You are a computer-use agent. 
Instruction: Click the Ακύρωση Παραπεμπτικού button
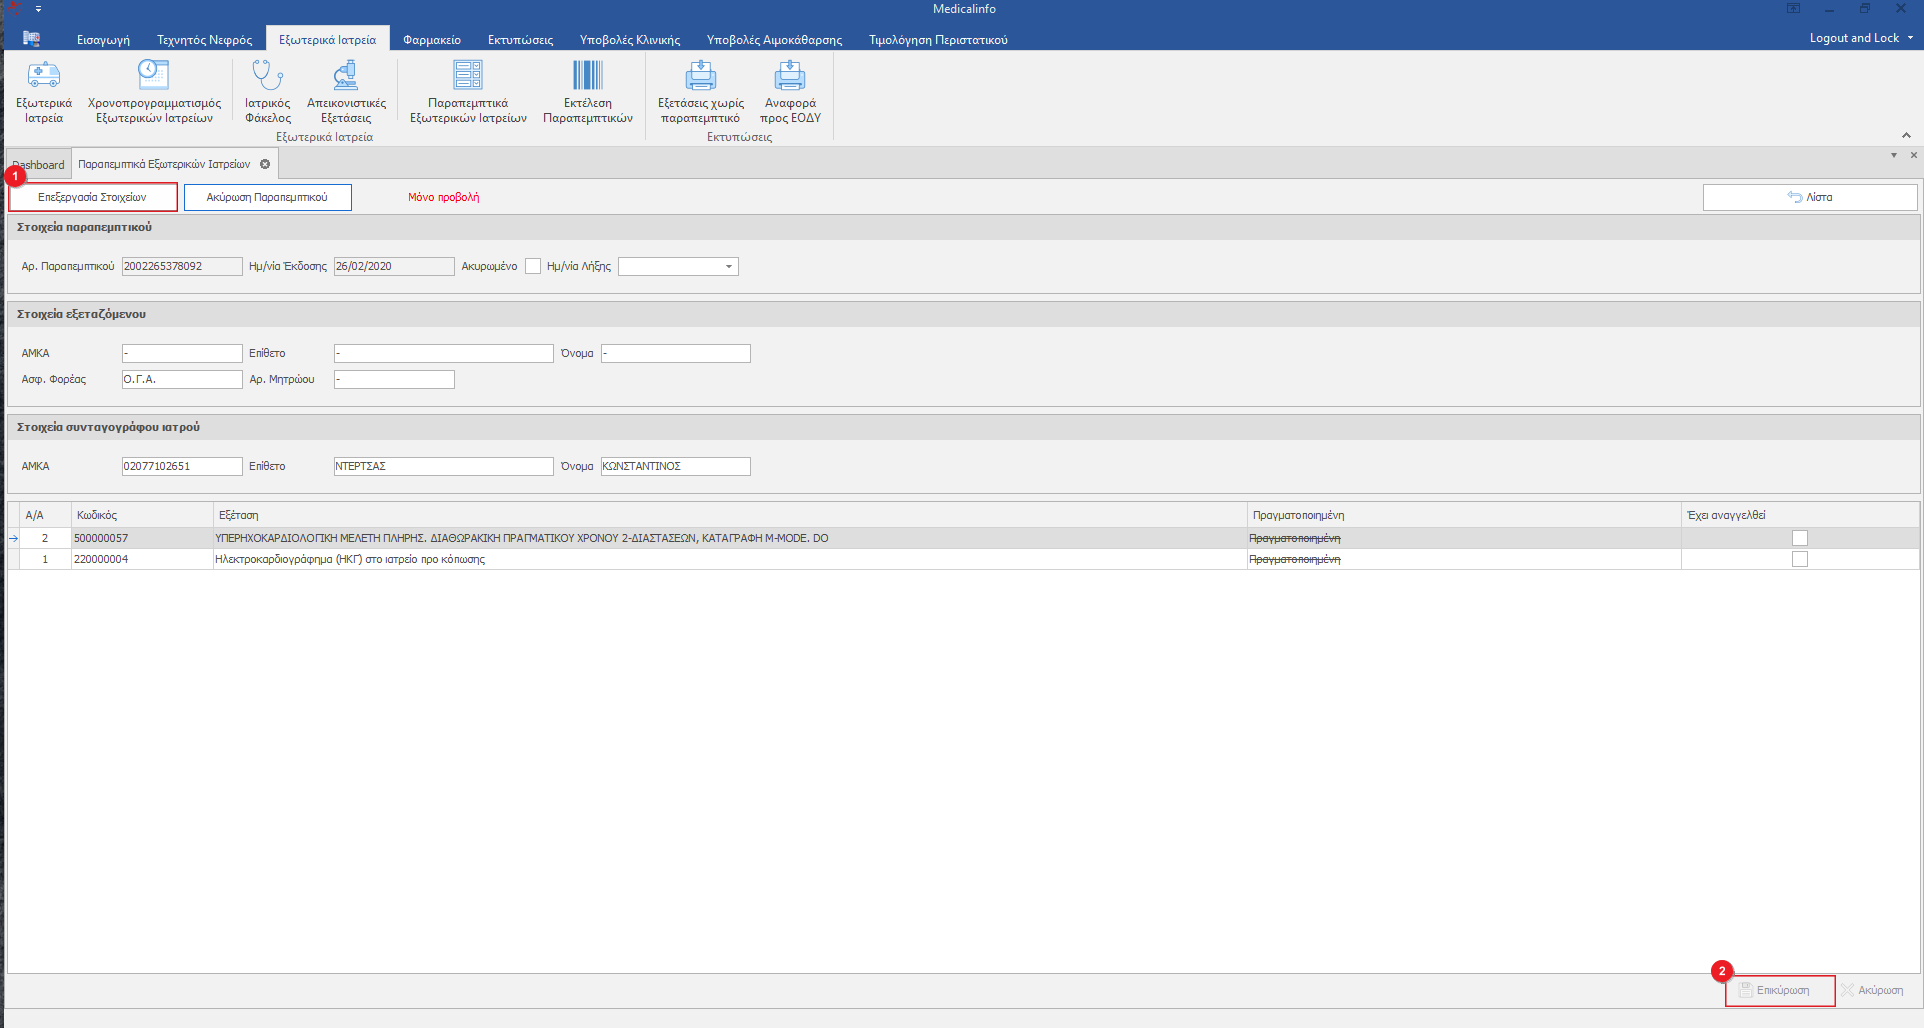tap(267, 197)
